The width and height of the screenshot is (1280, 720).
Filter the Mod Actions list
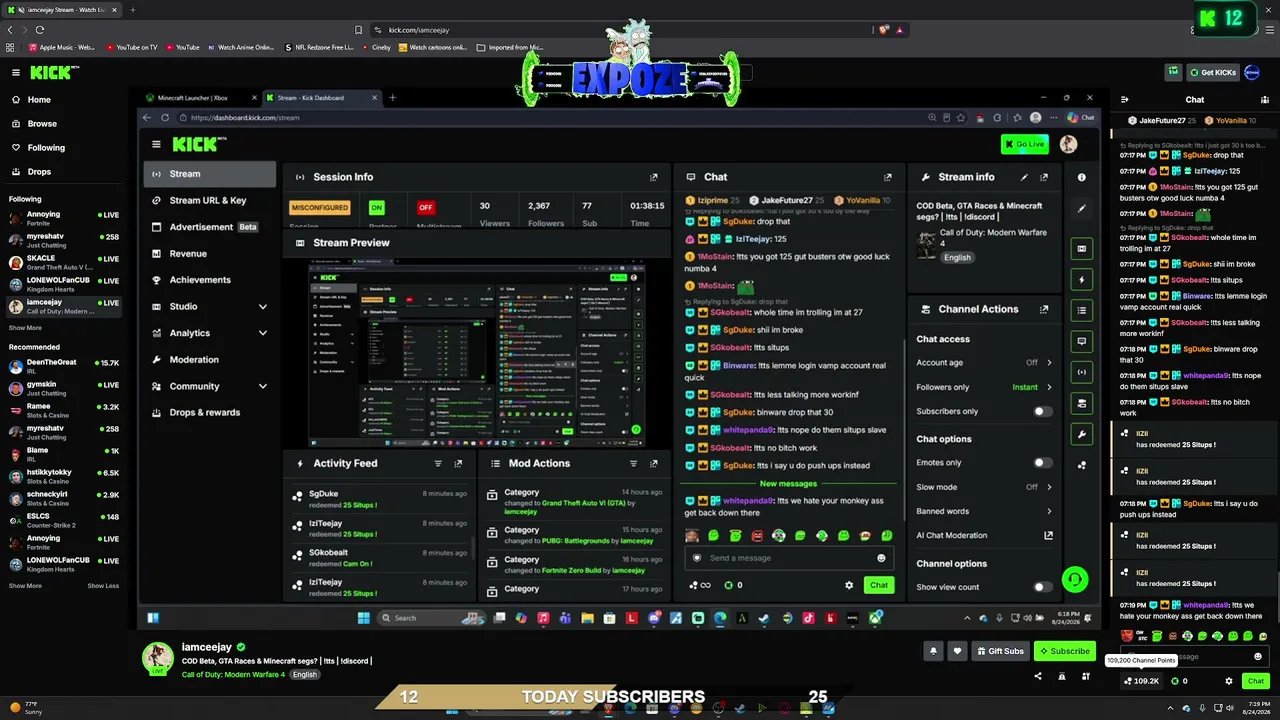633,464
